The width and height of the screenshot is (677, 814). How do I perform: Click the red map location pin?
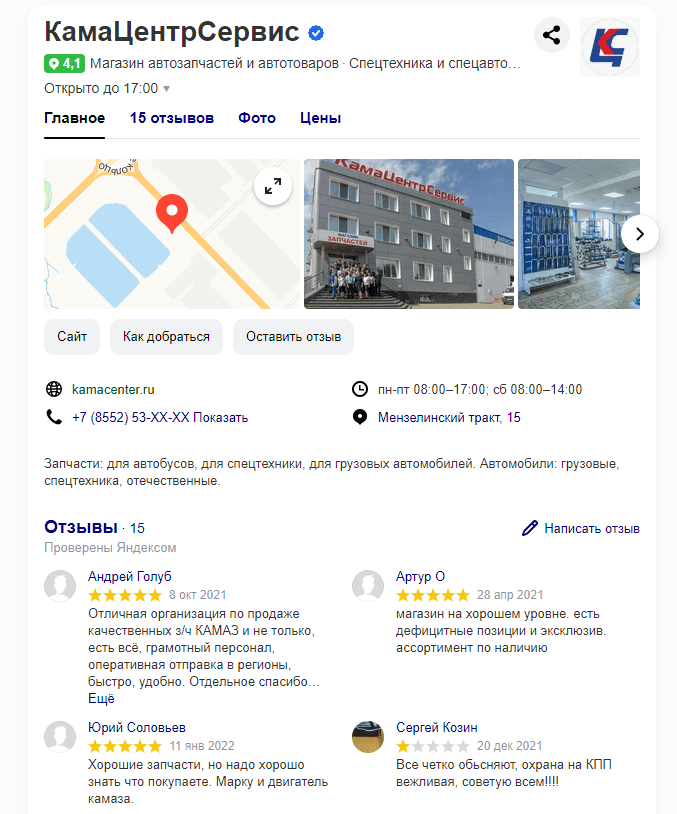[x=172, y=213]
